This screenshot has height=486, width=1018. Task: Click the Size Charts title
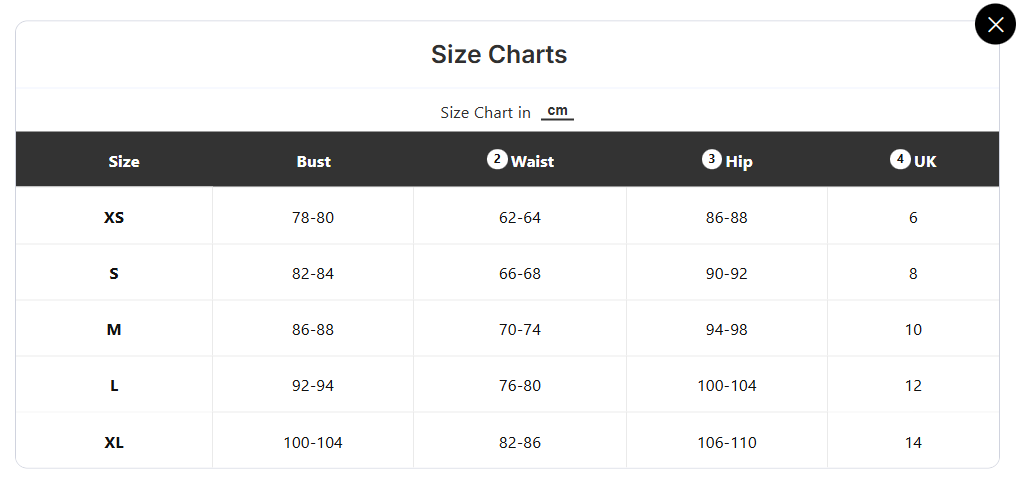pos(499,54)
